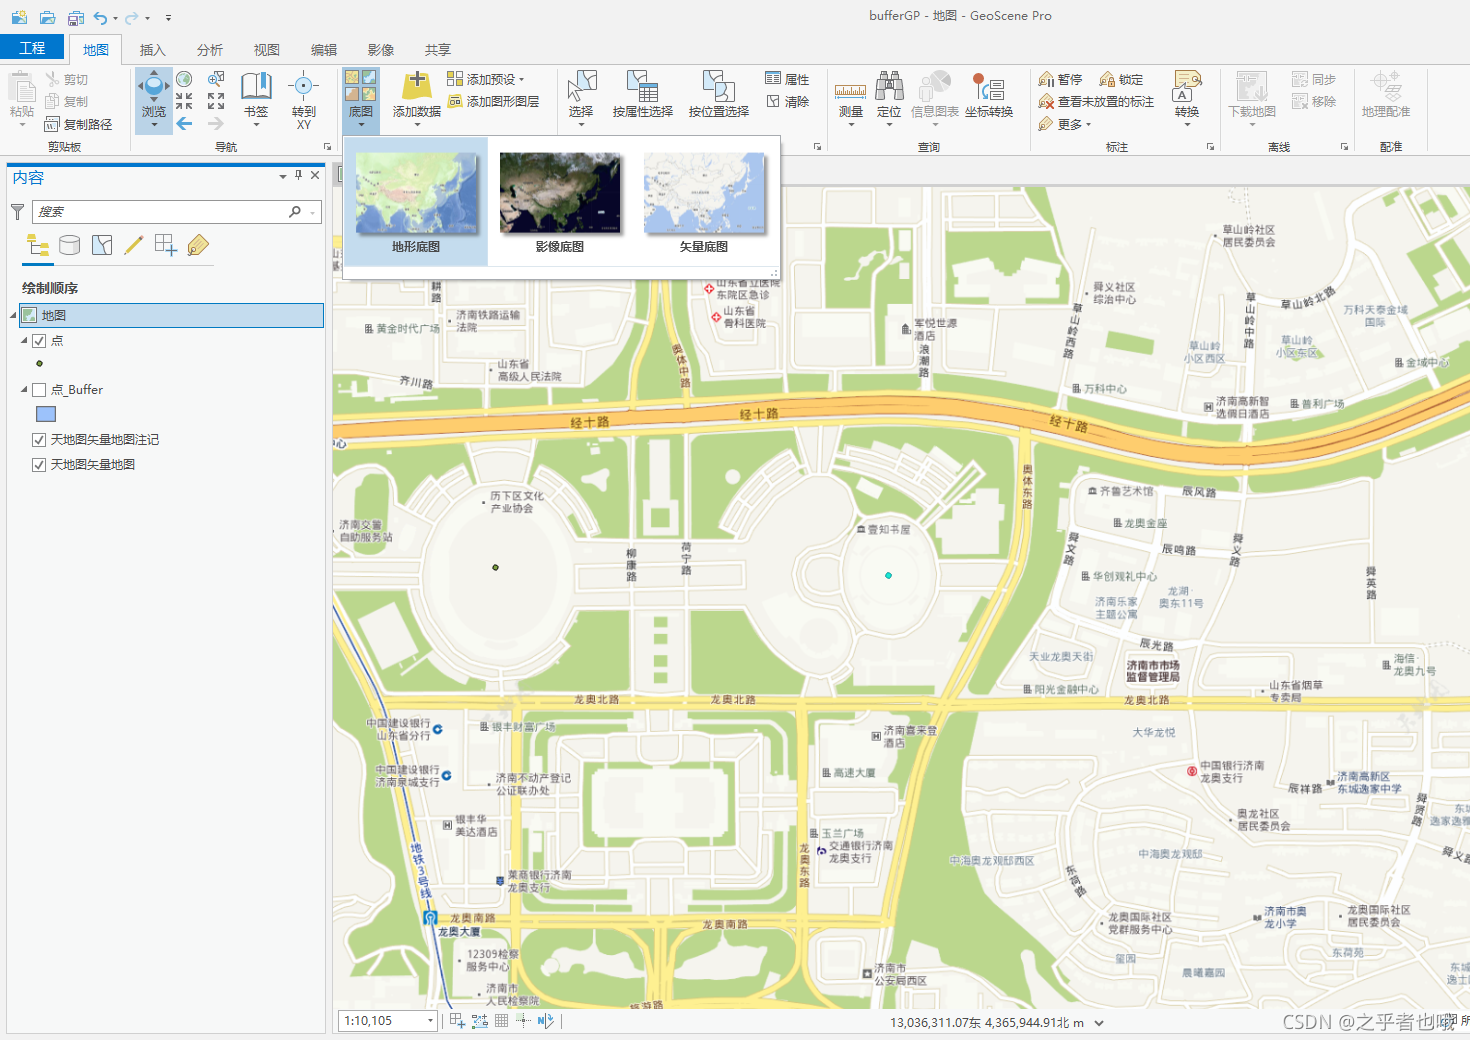Click the 点_Buffer blue symbol swatch
The height and width of the screenshot is (1040, 1470).
pos(46,414)
